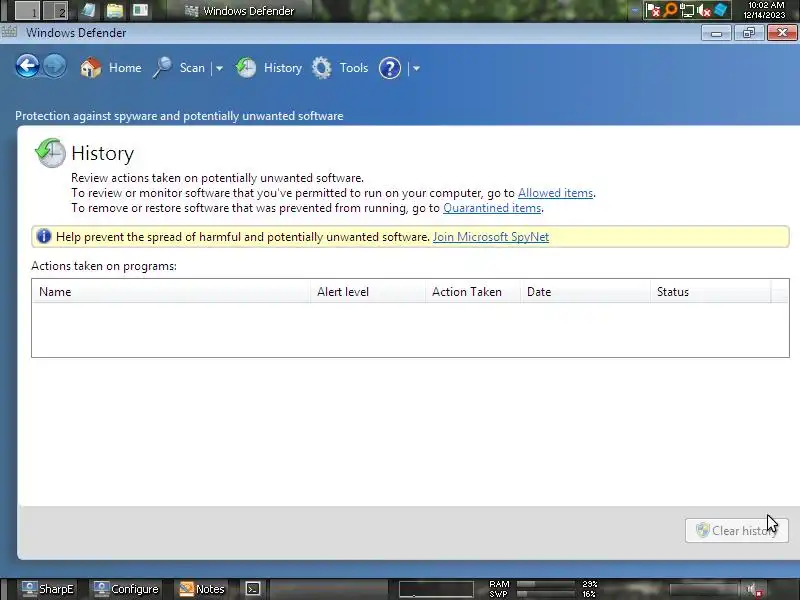This screenshot has width=800, height=600.
Task: Sort by the Date column header
Action: (x=585, y=292)
